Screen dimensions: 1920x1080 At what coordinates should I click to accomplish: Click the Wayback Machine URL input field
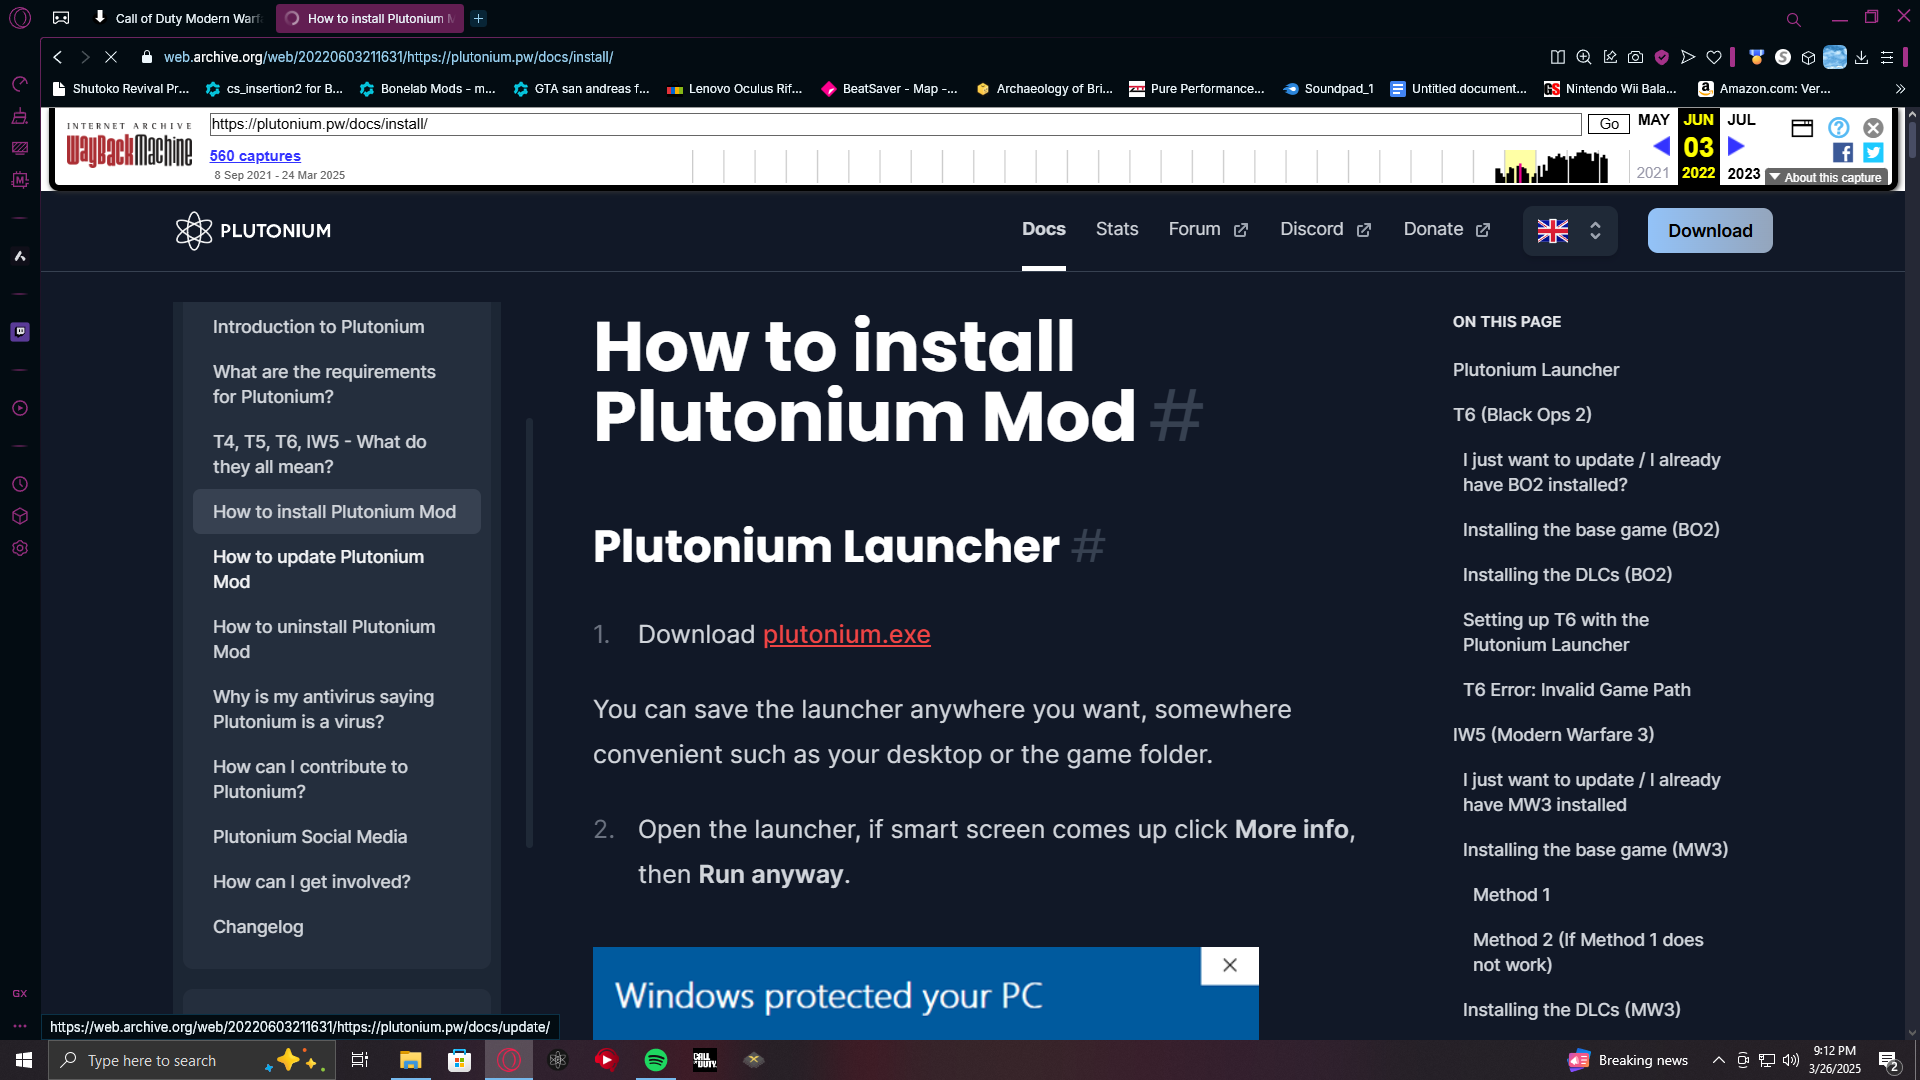(x=894, y=124)
